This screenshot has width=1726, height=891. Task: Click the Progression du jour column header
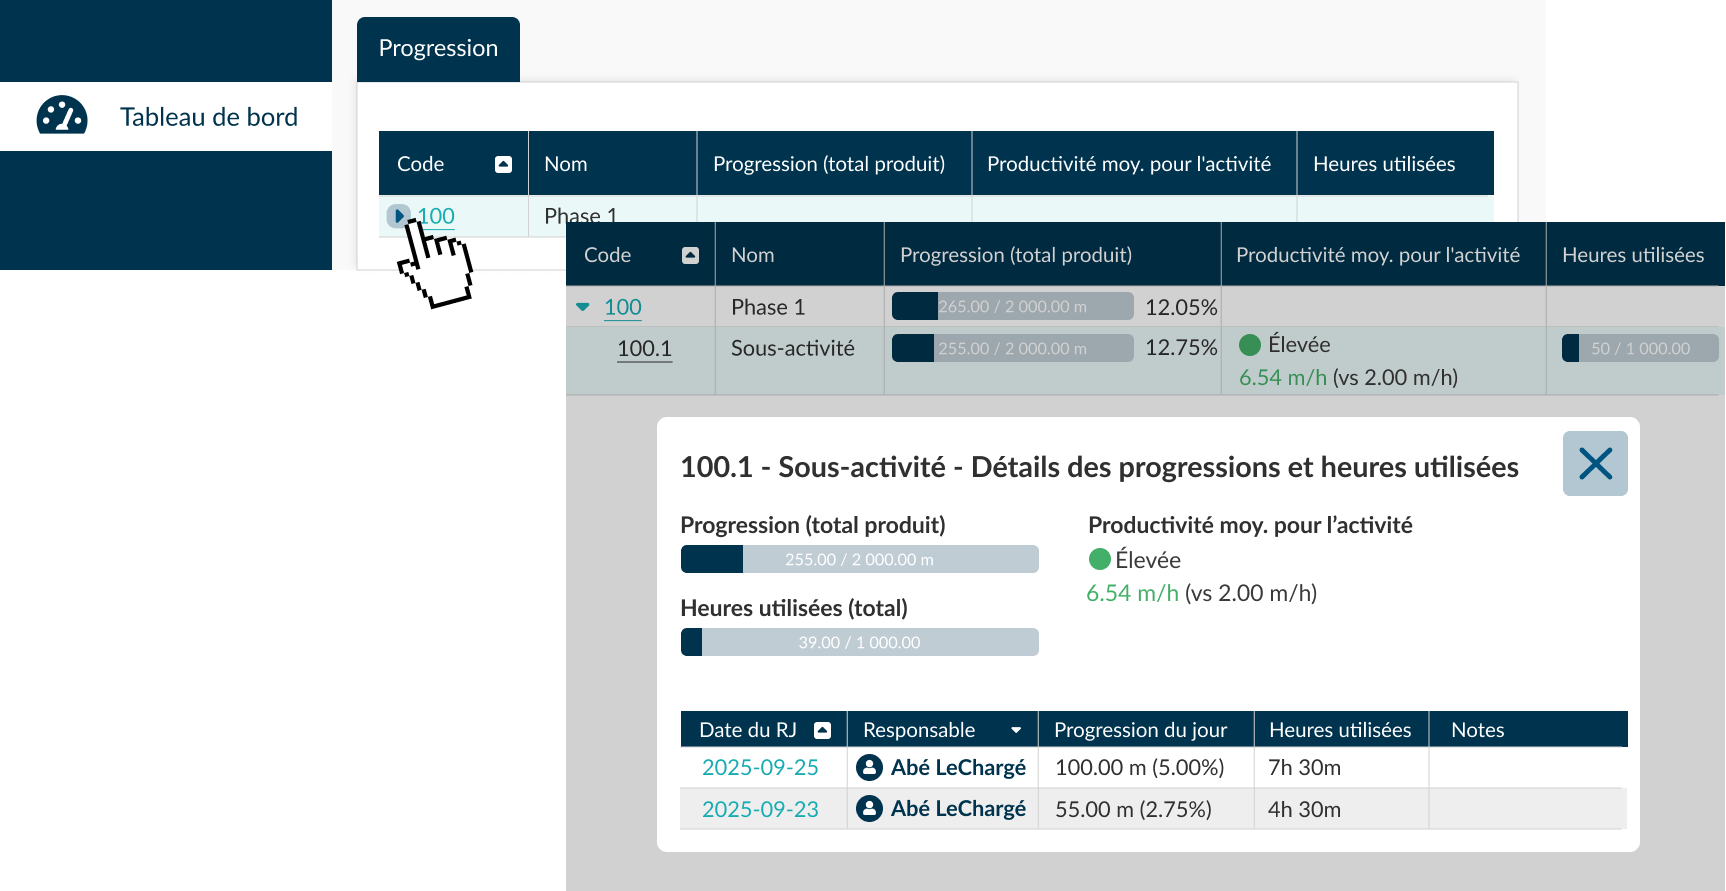1146,730
